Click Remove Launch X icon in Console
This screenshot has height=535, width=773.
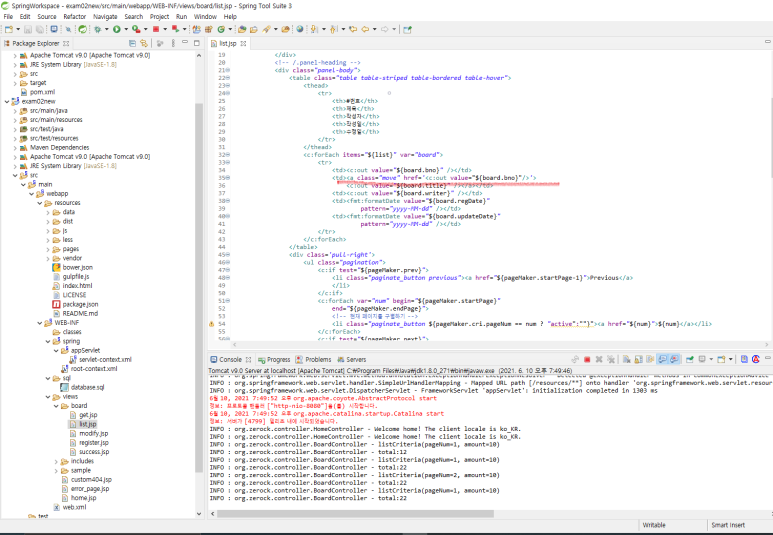click(x=599, y=359)
